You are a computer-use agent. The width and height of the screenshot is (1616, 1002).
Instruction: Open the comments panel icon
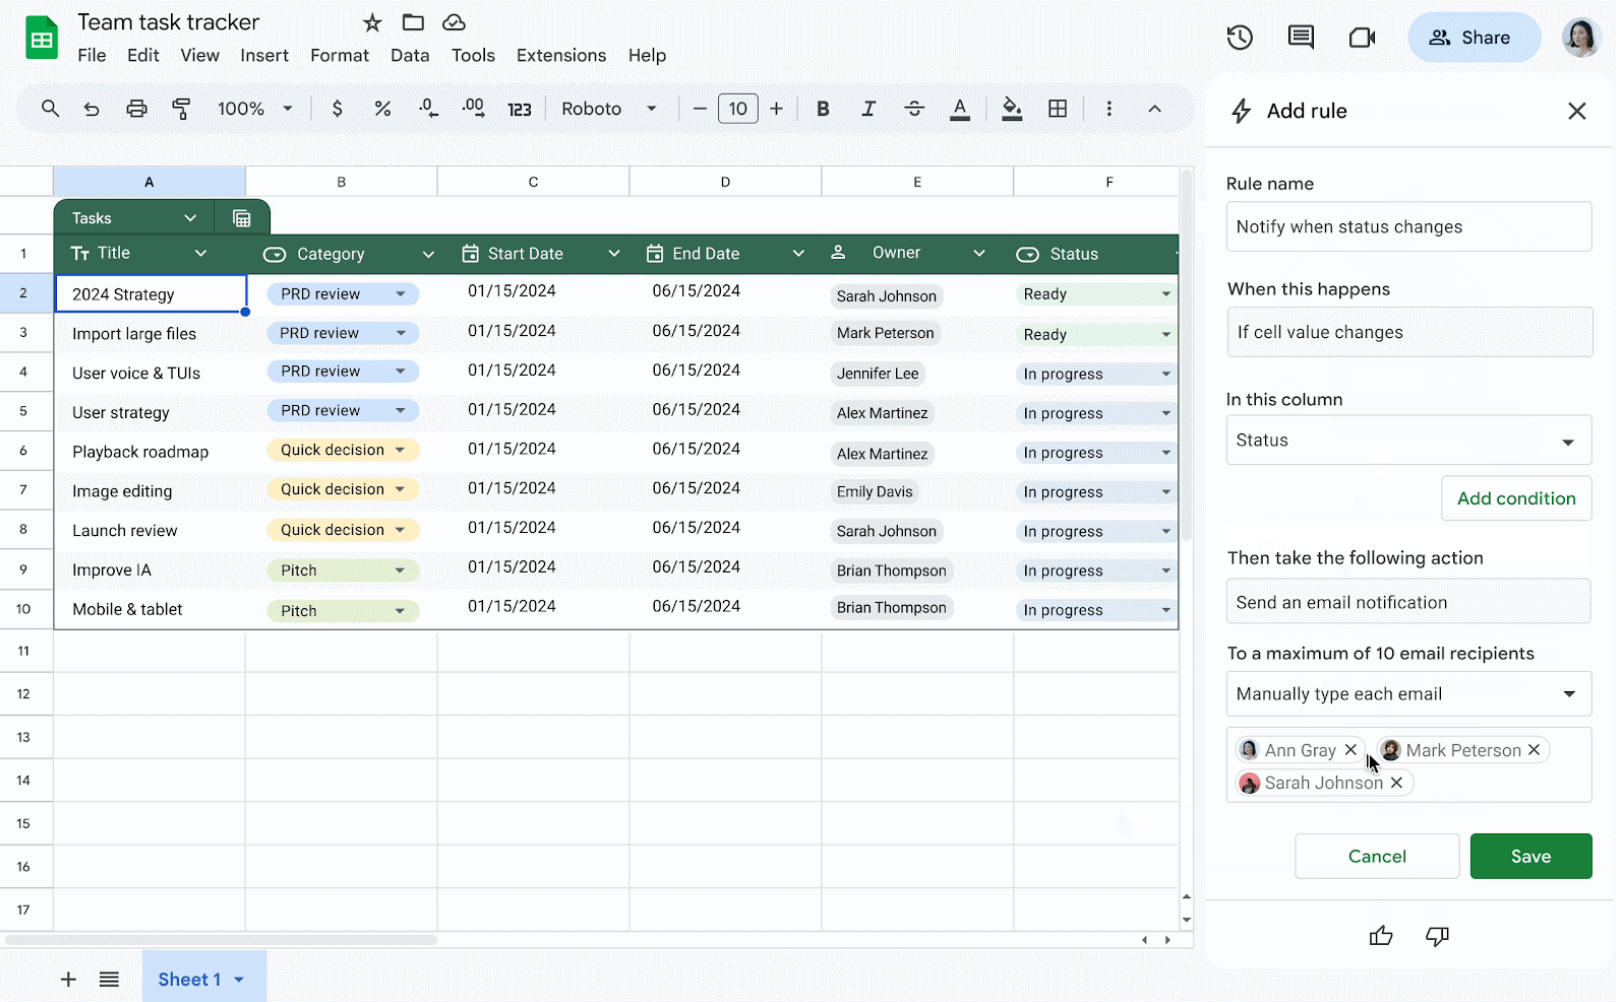pyautogui.click(x=1301, y=38)
